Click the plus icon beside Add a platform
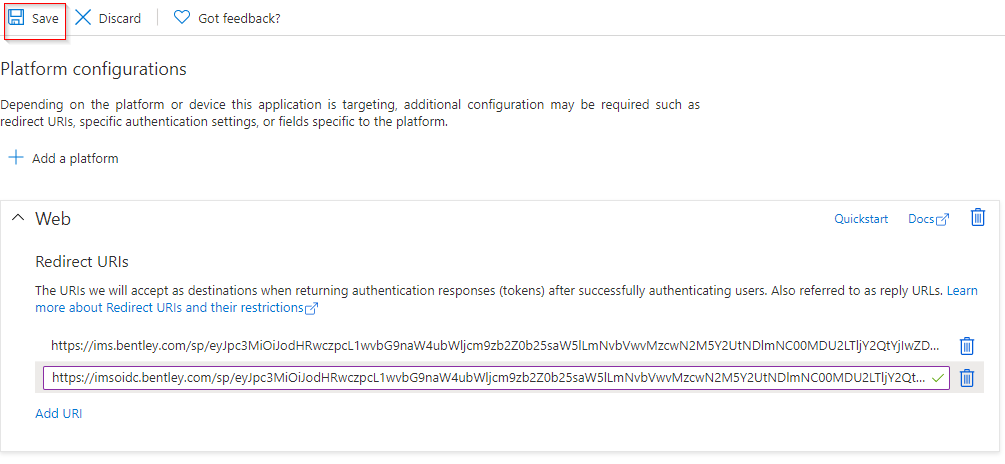Screen dimensions: 1005x464 [x=16, y=158]
